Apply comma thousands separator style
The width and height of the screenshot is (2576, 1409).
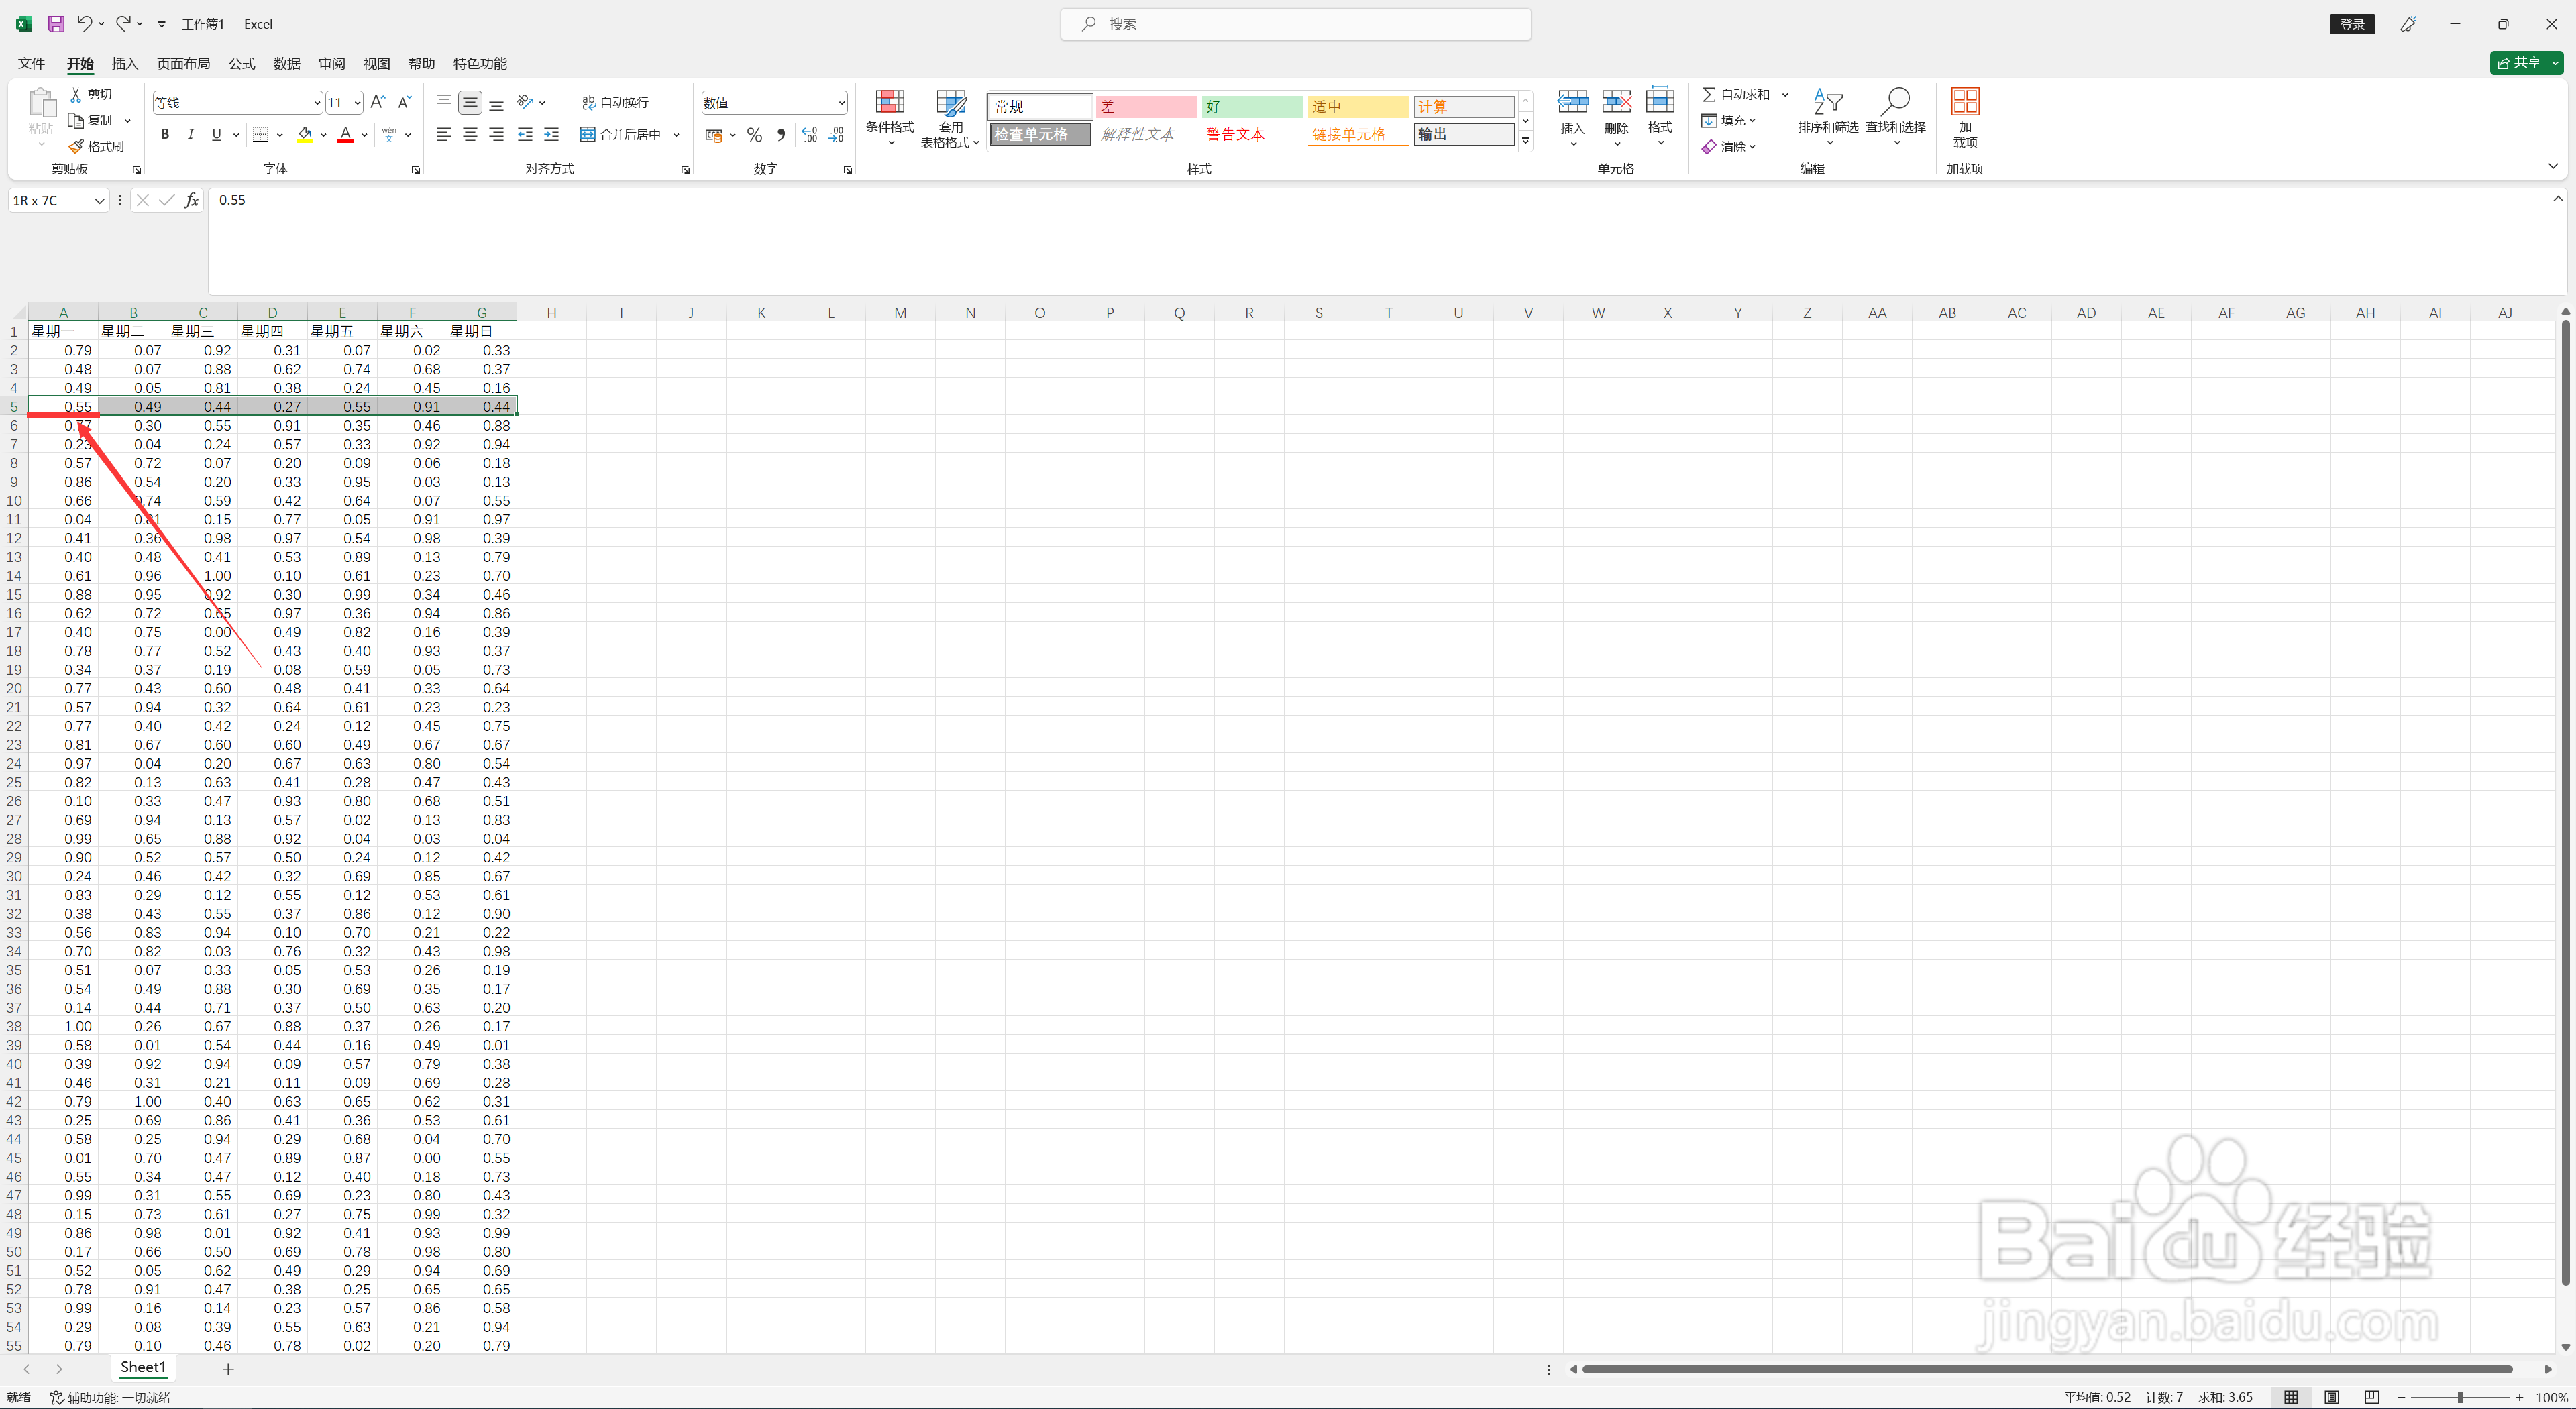click(x=781, y=134)
